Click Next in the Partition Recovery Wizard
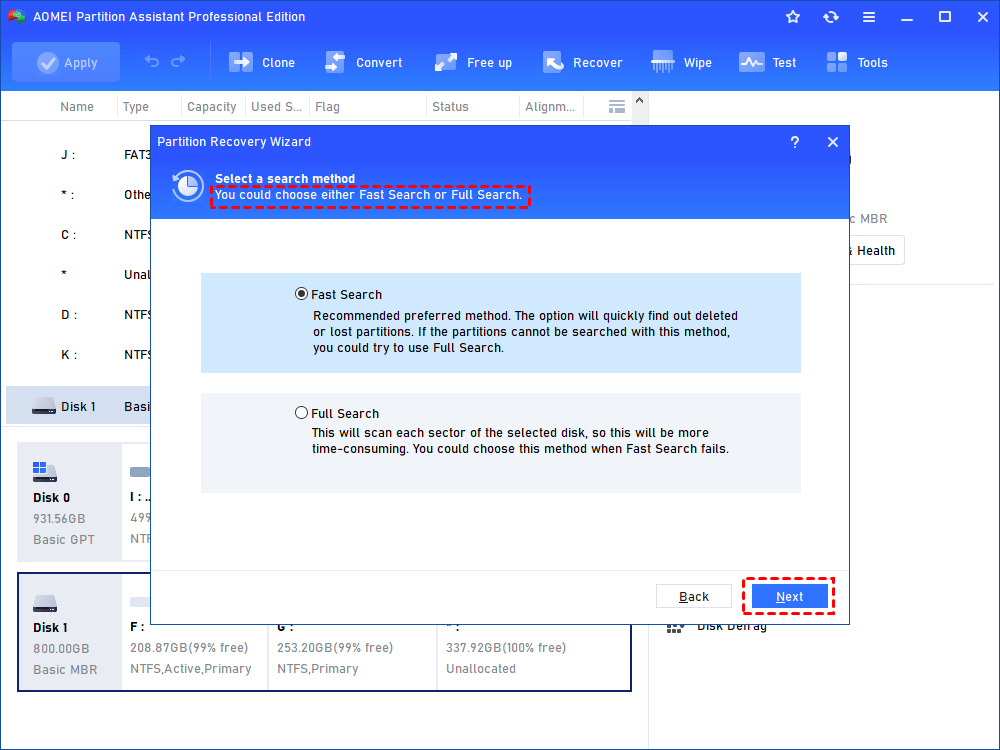This screenshot has height=750, width=1000. coord(789,595)
